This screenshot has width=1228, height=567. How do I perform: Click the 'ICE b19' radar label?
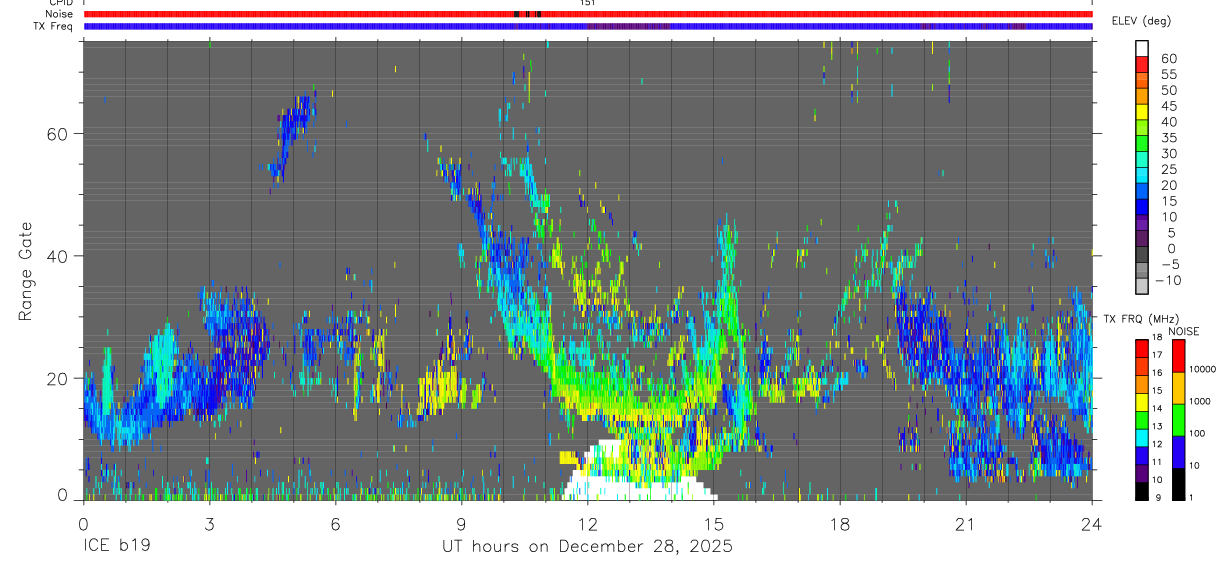[x=115, y=547]
